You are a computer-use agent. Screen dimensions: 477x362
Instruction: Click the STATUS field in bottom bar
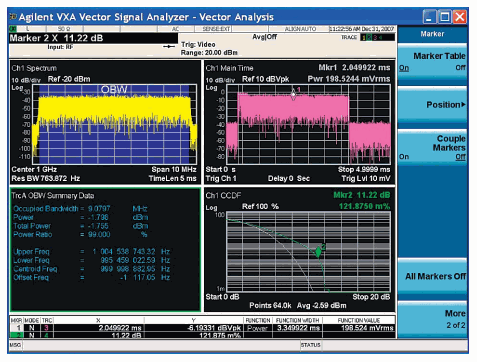point(310,345)
